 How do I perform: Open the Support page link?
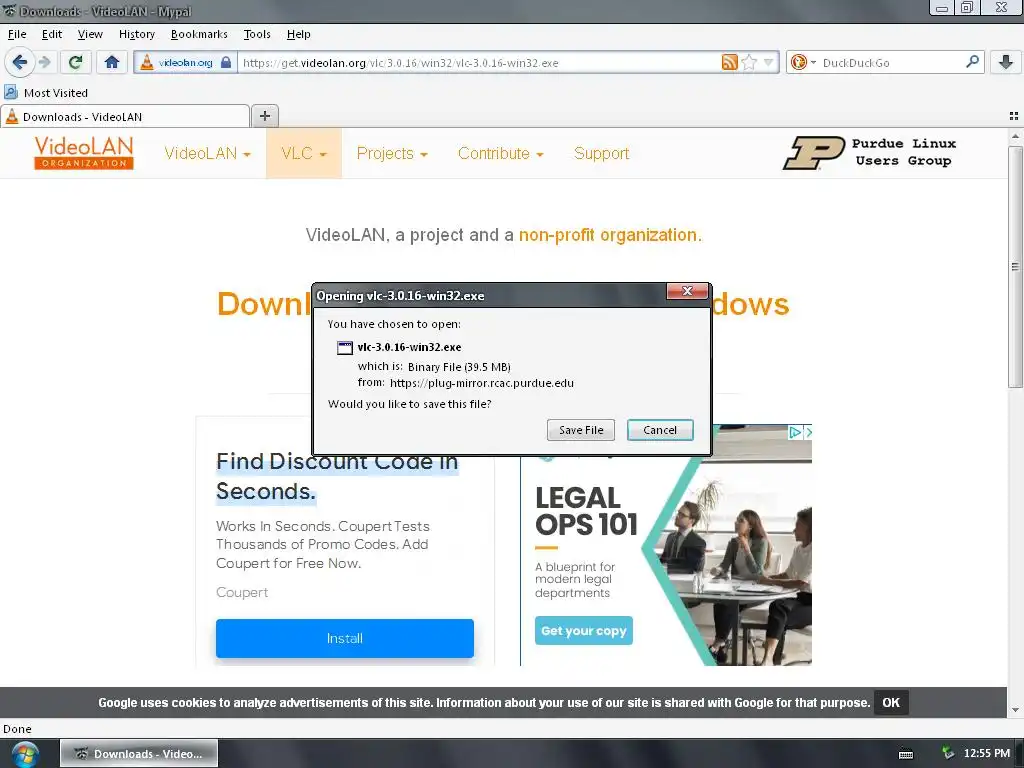[601, 153]
